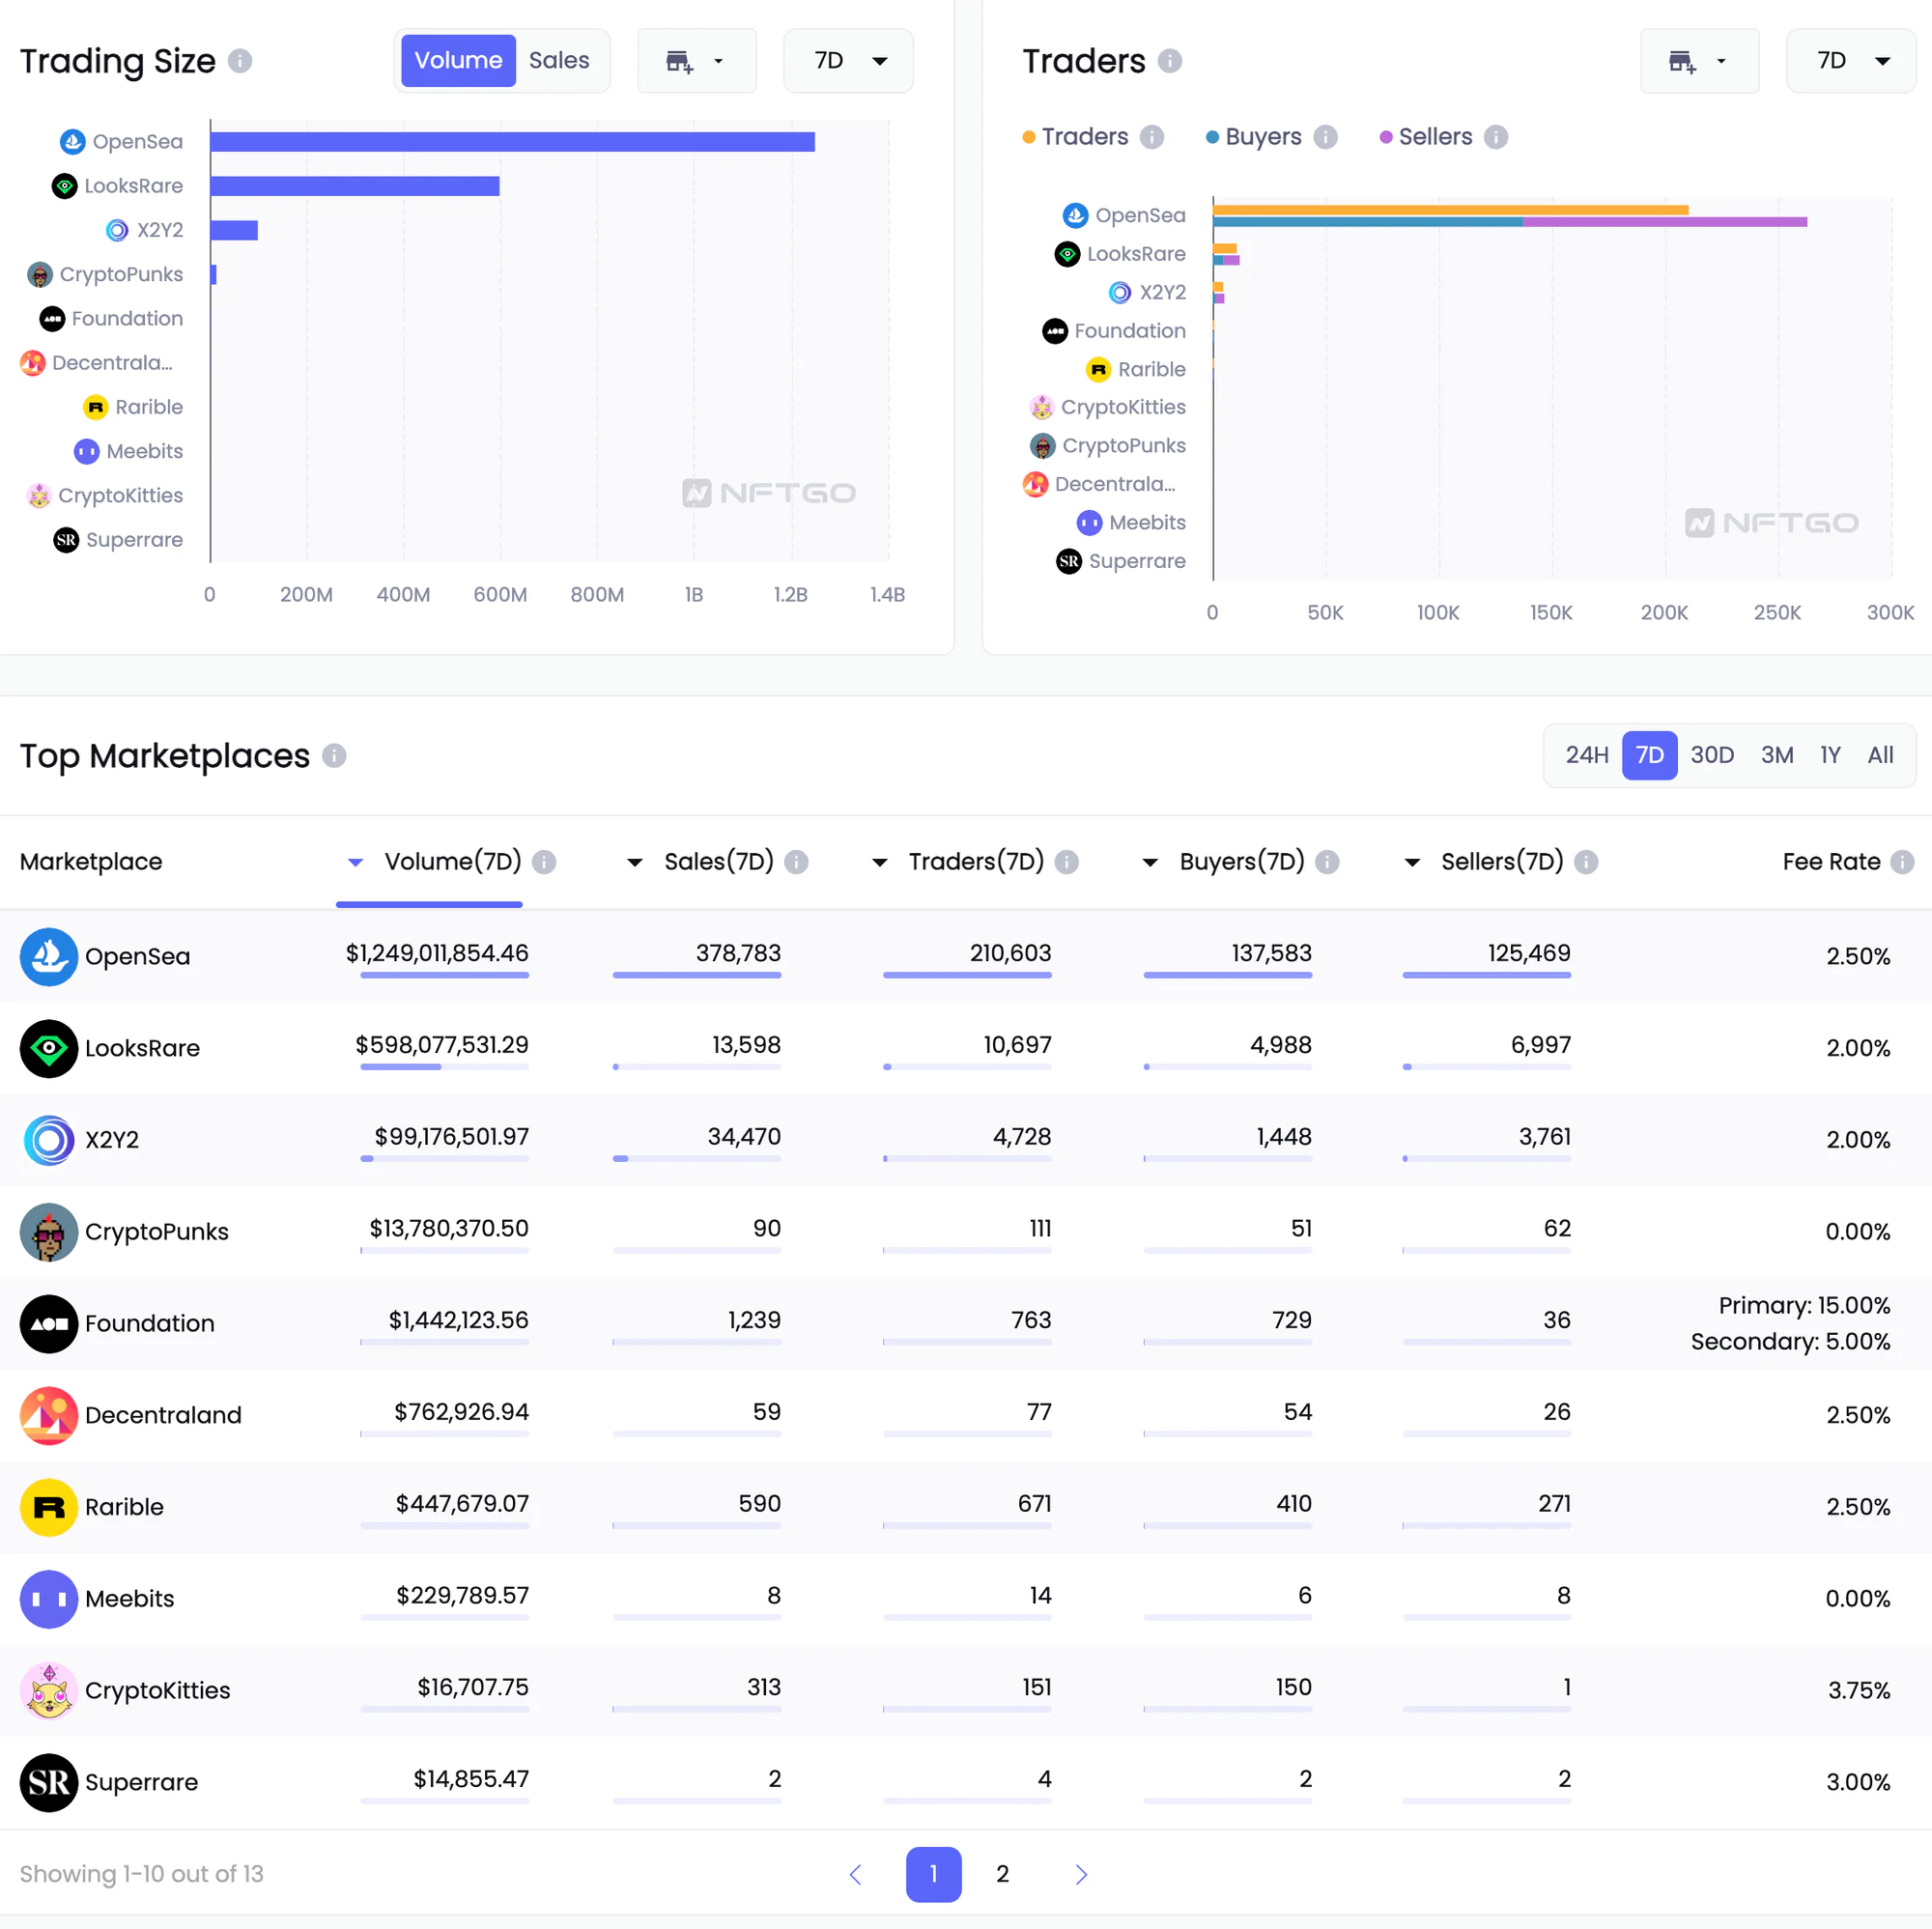Image resolution: width=1932 pixels, height=1929 pixels.
Task: Select the Volume toggle in Trading Size
Action: tap(458, 61)
